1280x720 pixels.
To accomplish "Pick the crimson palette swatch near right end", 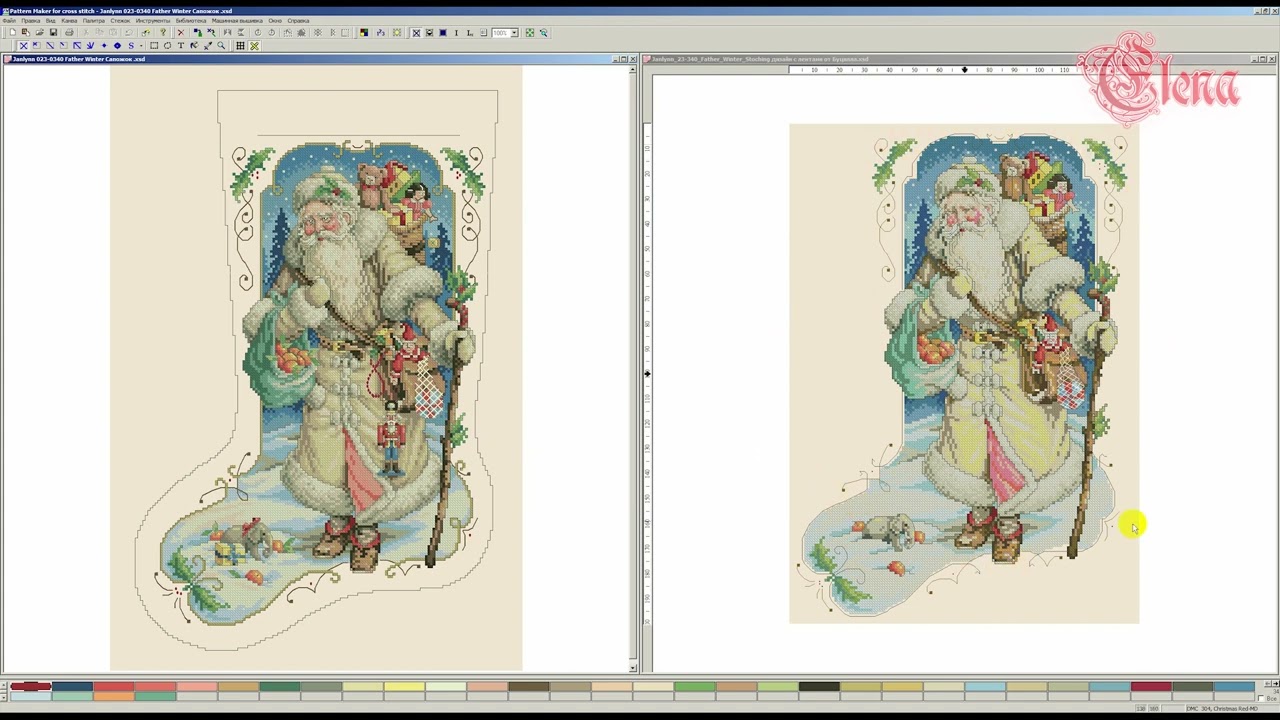I will 1151,686.
